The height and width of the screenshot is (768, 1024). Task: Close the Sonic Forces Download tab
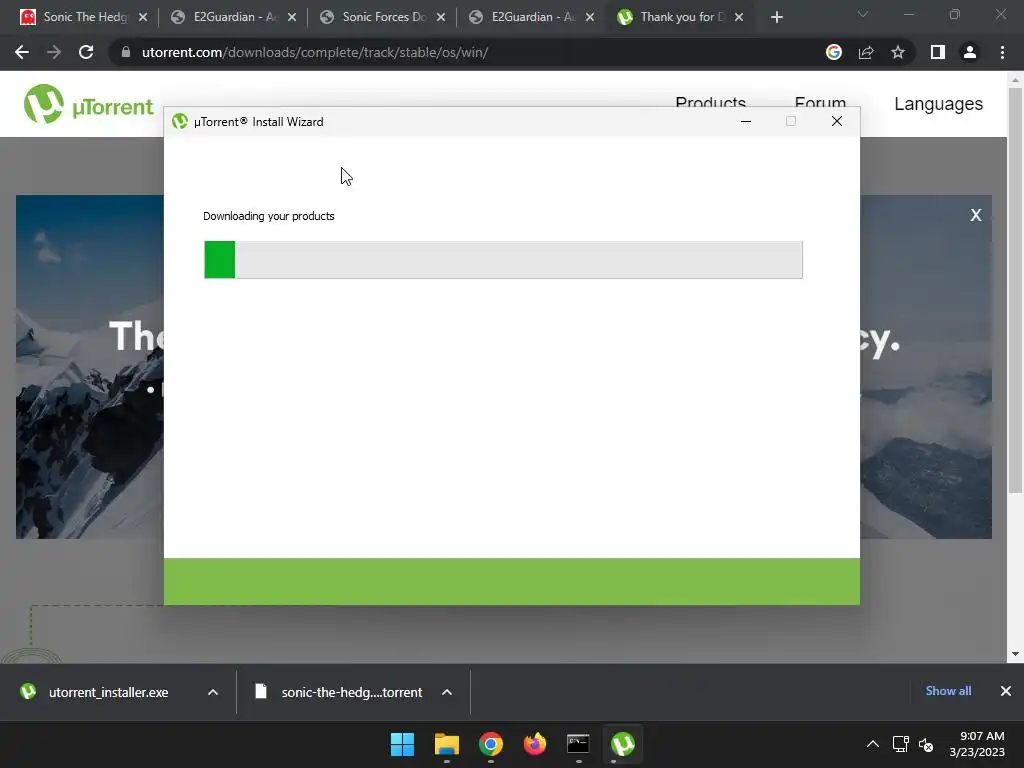pos(441,18)
